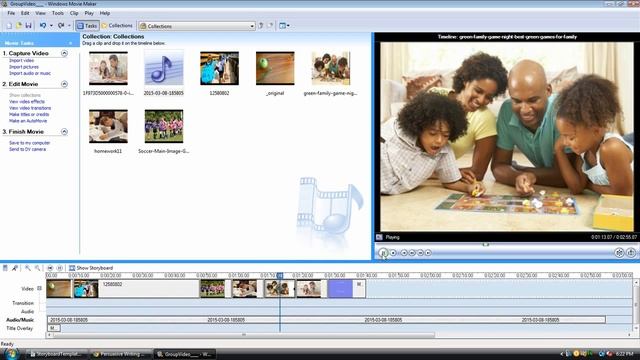This screenshot has width=640, height=360.
Task: Redo the last undone action
Action: click(x=61, y=26)
